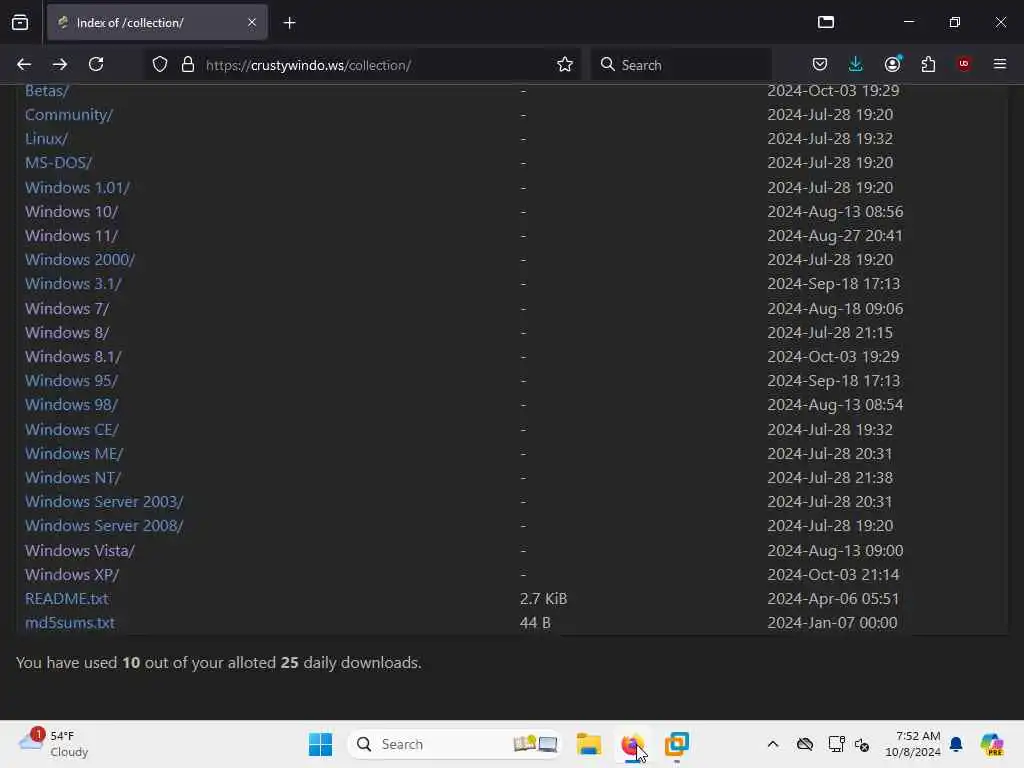Open the Betas/ directory link
Viewport: 1024px width, 768px height.
(47, 91)
